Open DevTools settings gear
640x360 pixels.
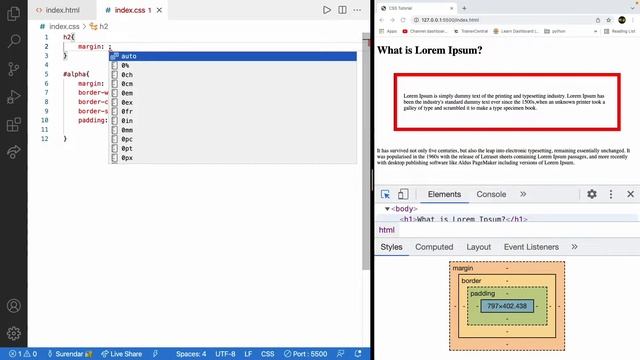pyautogui.click(x=591, y=194)
